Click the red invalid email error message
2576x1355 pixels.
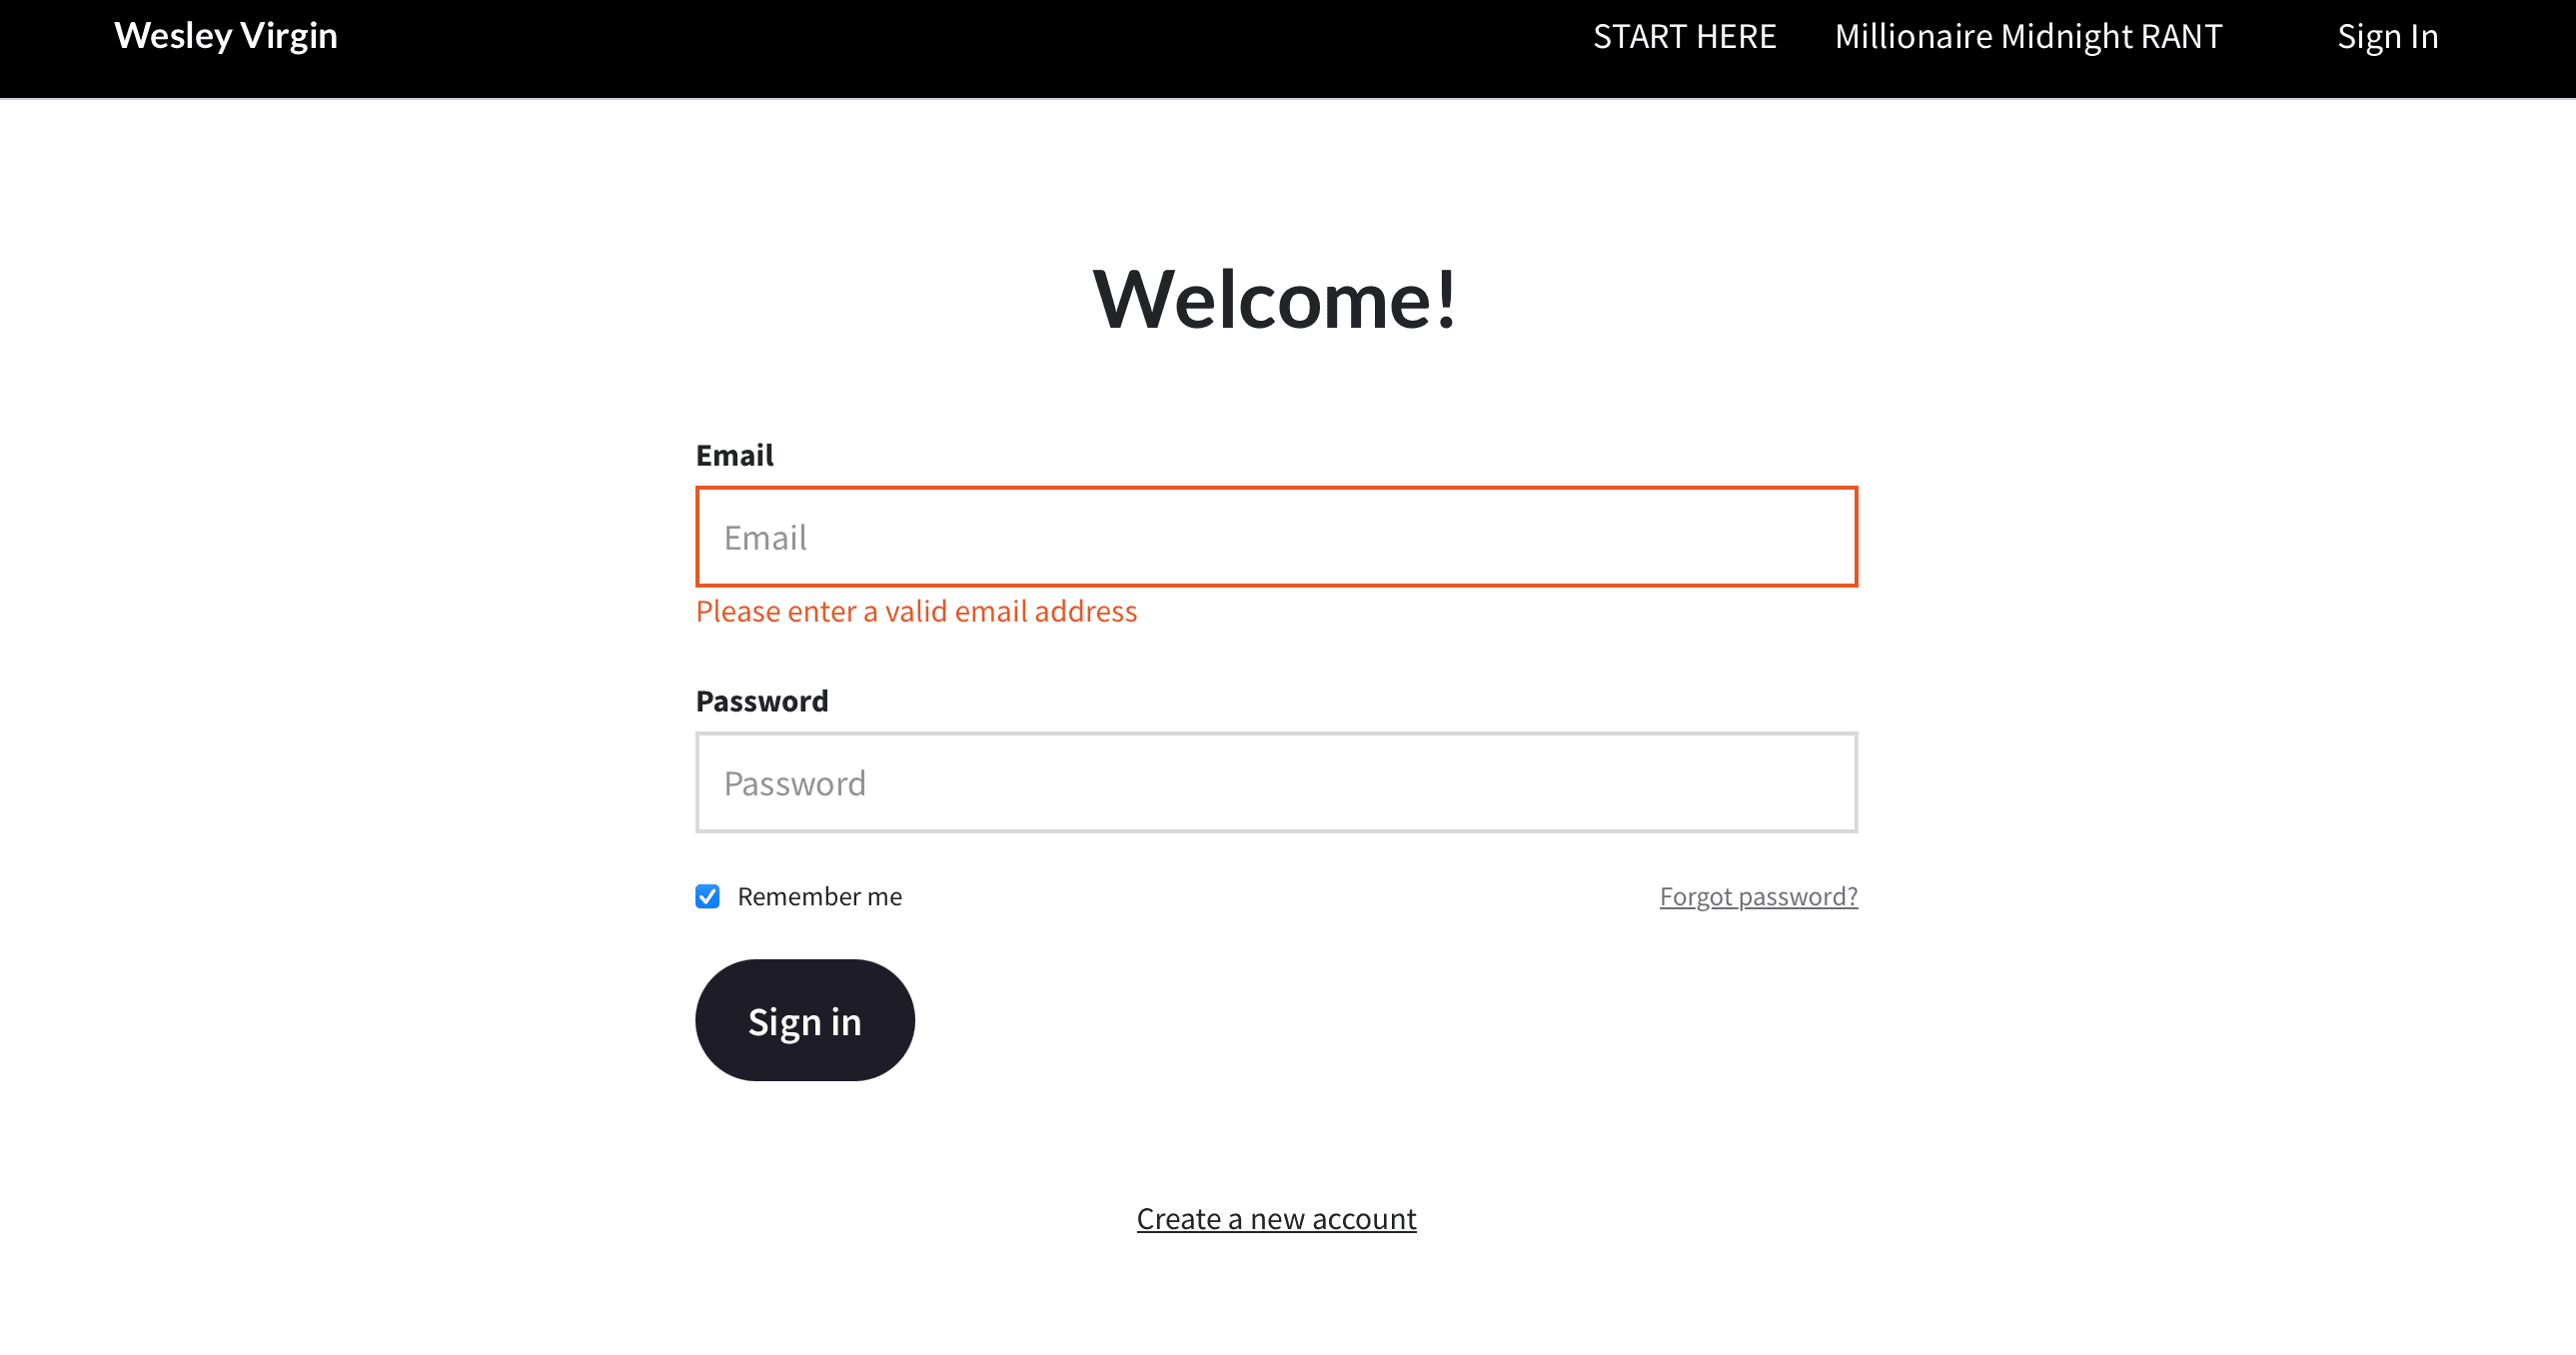pos(916,611)
